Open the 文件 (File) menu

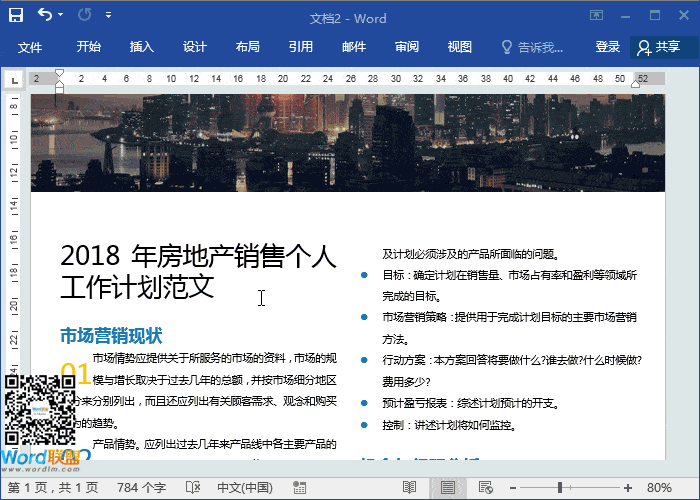tap(30, 47)
